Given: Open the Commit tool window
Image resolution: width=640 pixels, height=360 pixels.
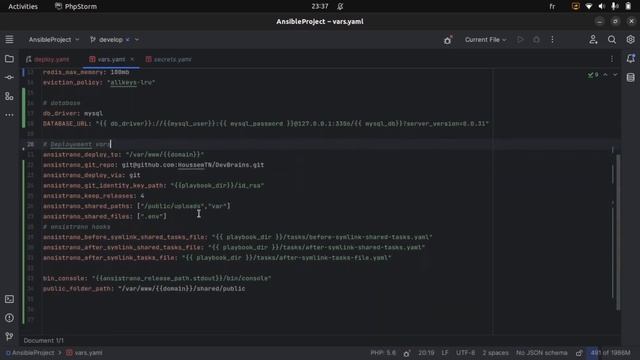Looking at the screenshot, I should (9, 77).
